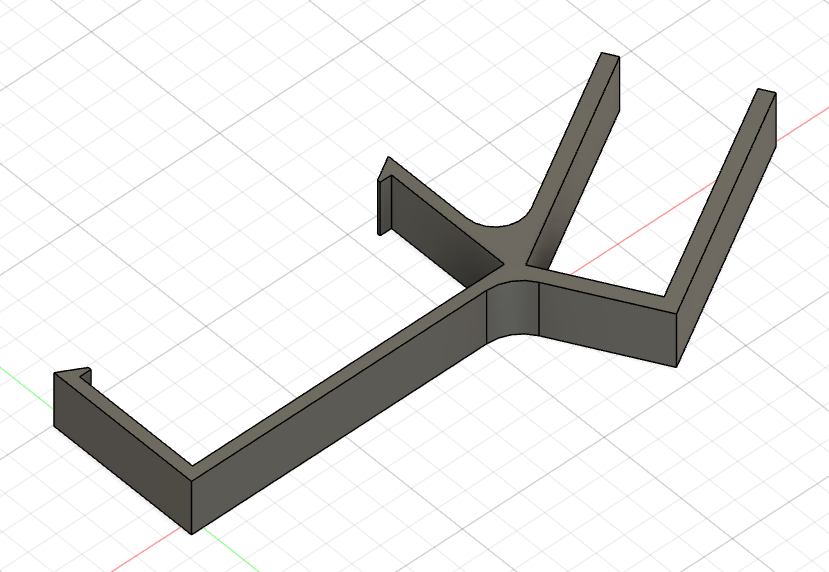Pick the outer side face of the bottom-left arm

click(120, 438)
